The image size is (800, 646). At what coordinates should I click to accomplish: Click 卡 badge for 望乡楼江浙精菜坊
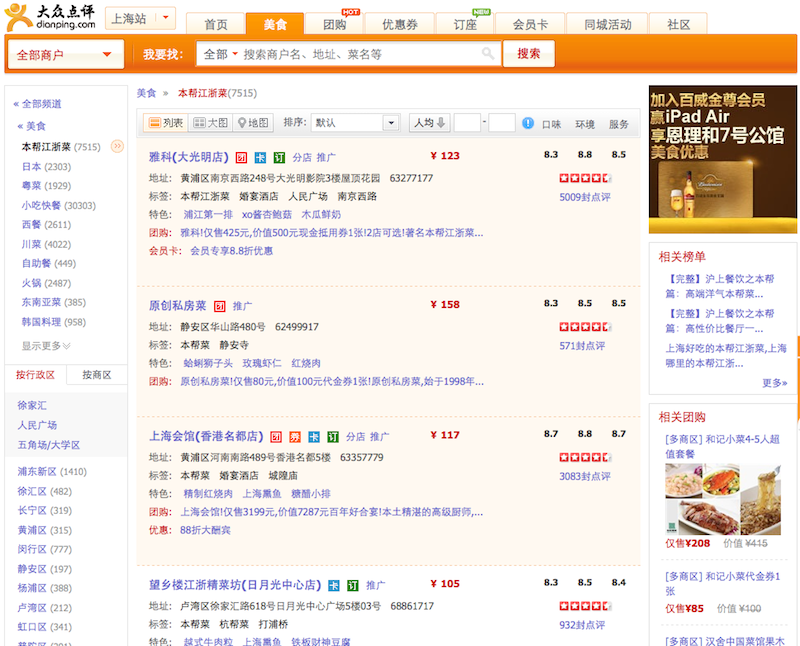(334, 585)
